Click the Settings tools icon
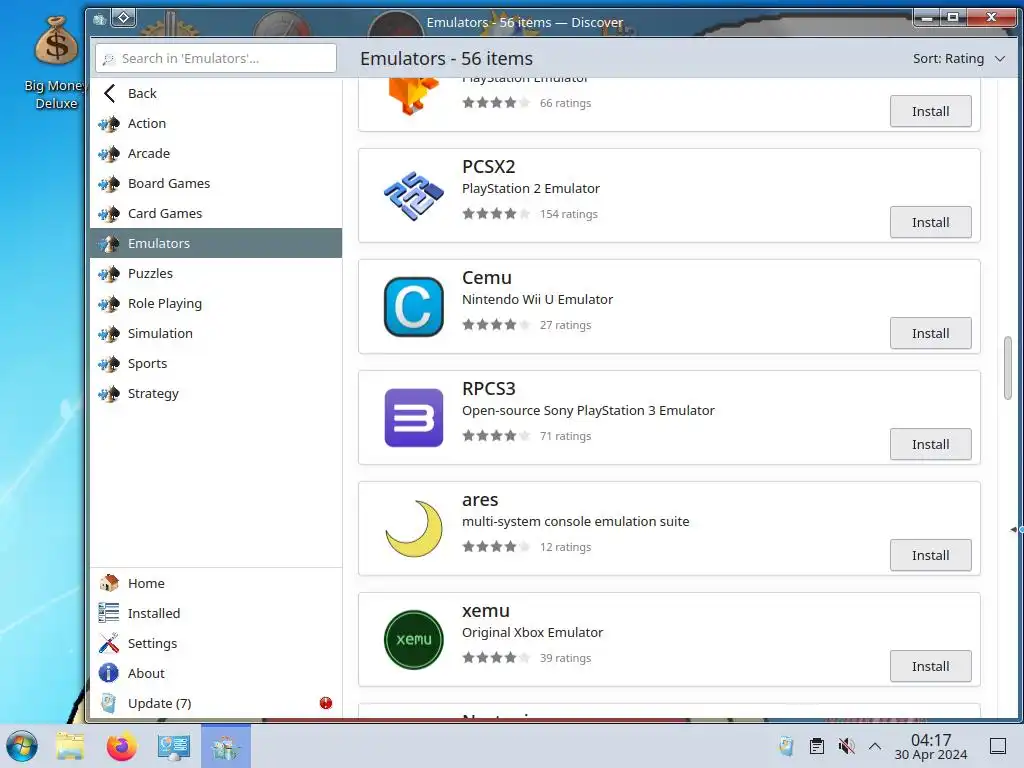 (108, 643)
